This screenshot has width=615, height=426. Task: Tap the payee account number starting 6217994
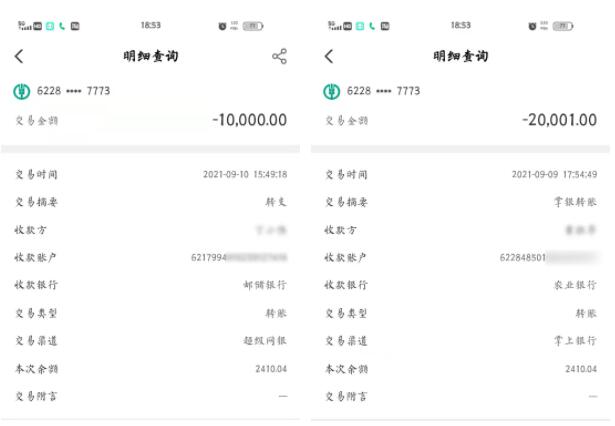pyautogui.click(x=238, y=258)
